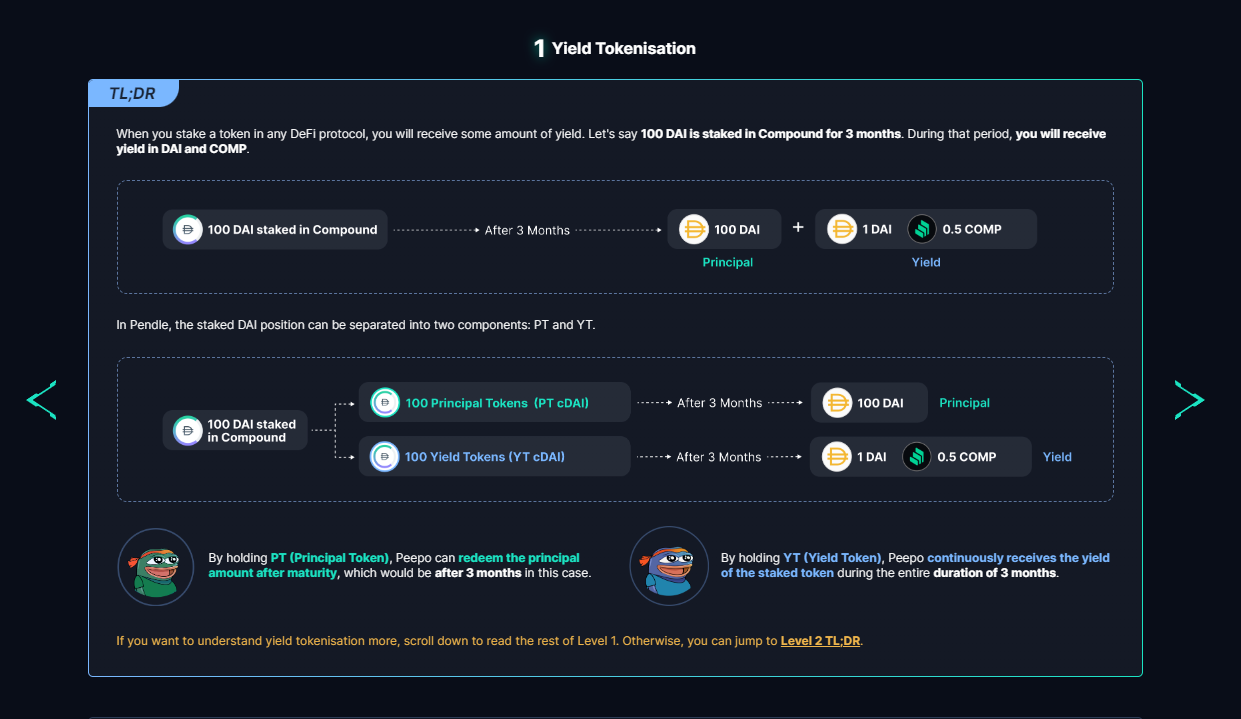Click the DAI coin icon beside top '1 DAI'
The image size is (1241, 719).
click(x=842, y=230)
